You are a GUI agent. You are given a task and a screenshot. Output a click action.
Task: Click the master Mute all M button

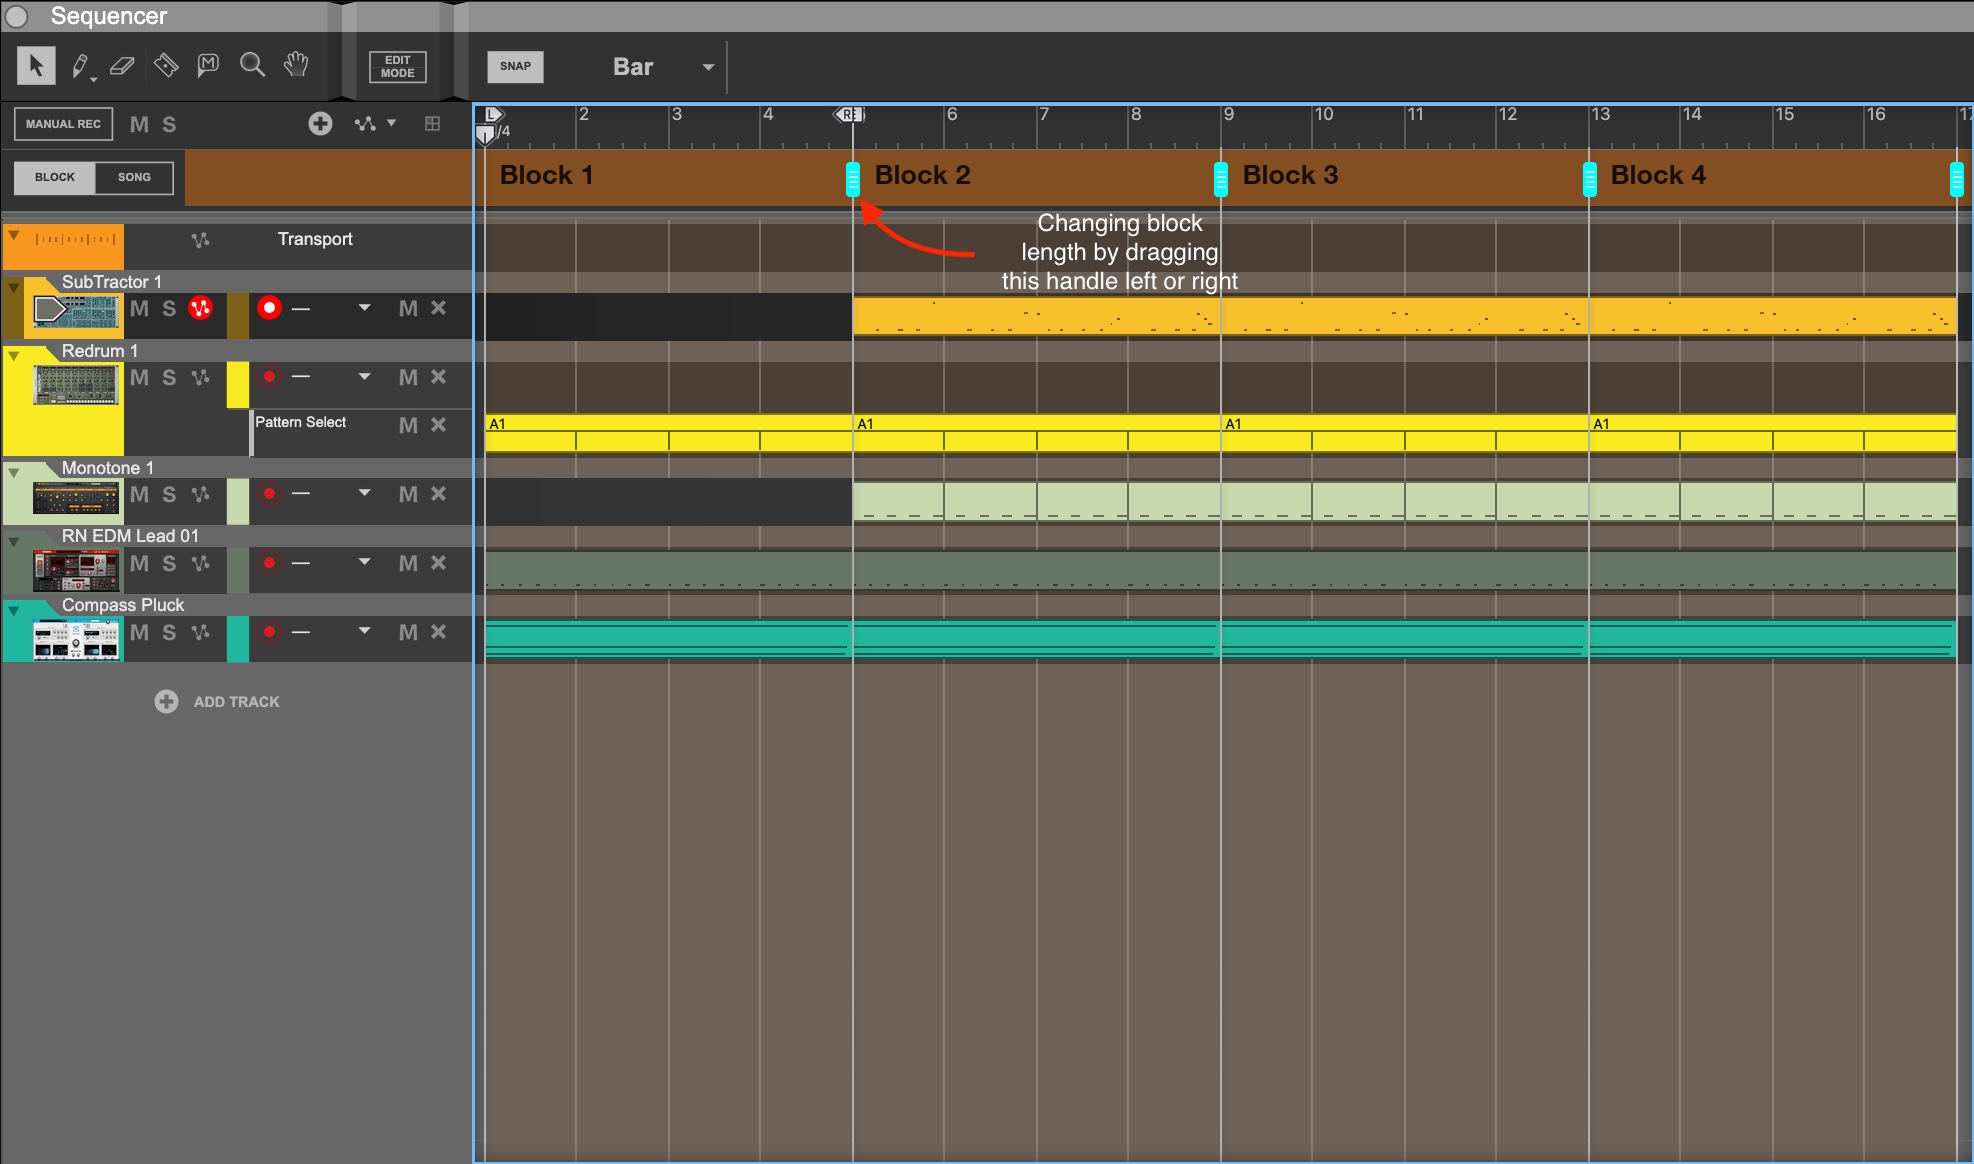pyautogui.click(x=139, y=125)
